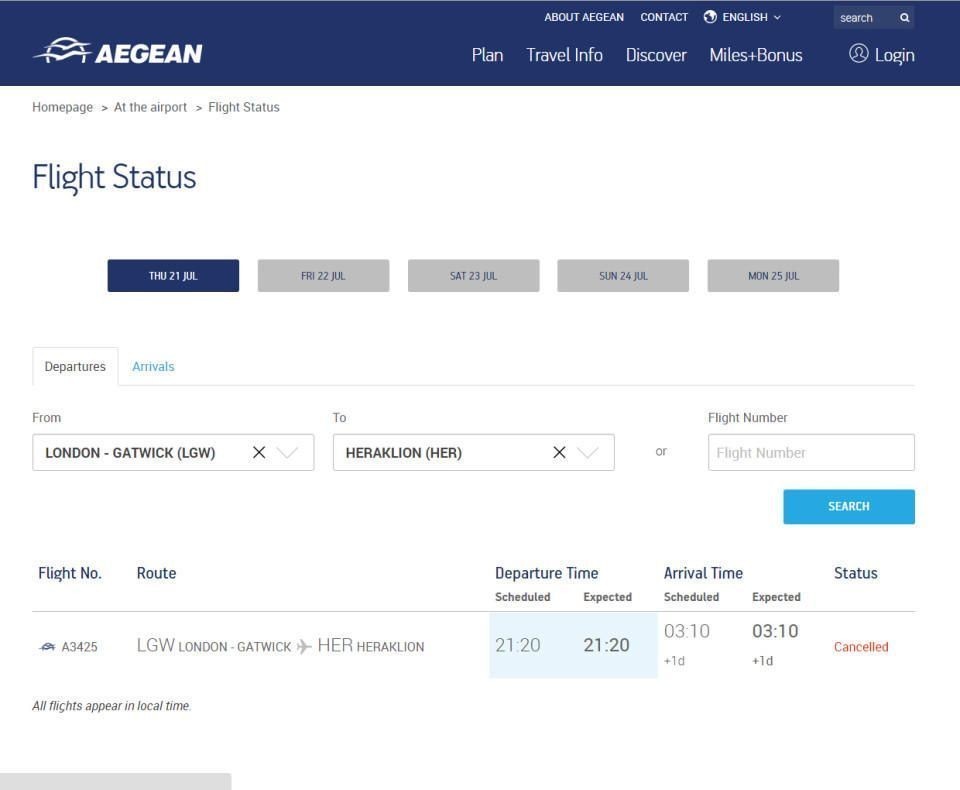Click the Departure Time column header
960x790 pixels.
tap(547, 573)
